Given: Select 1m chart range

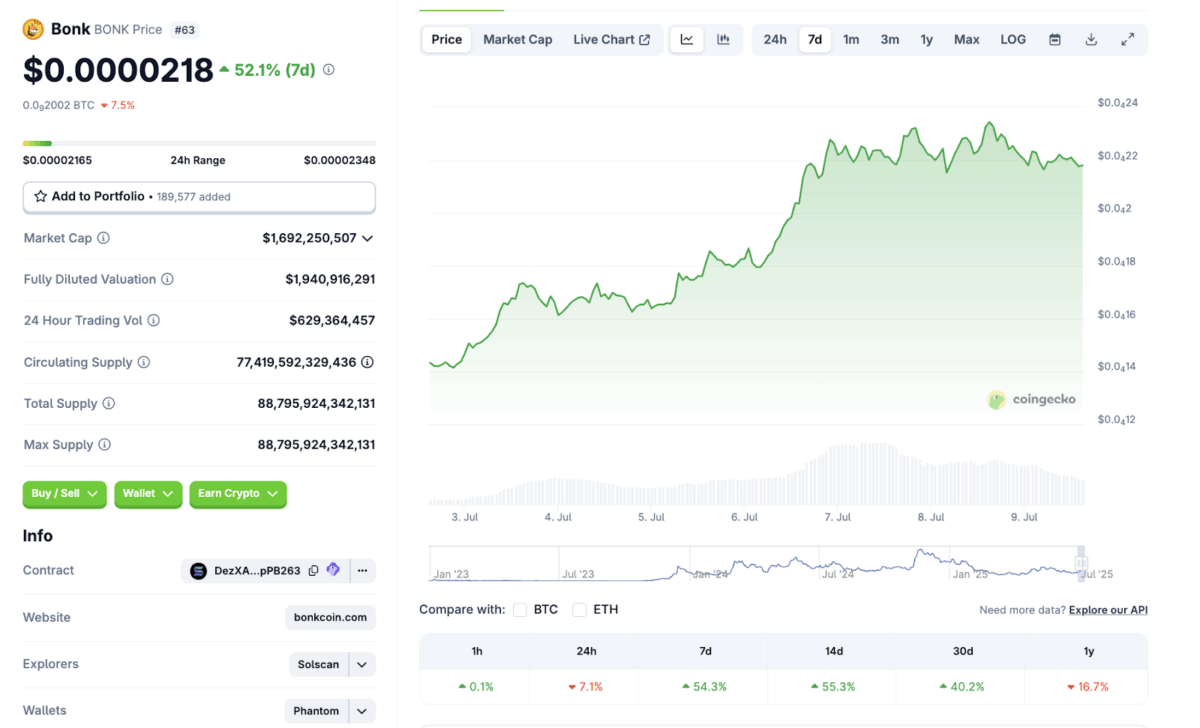Looking at the screenshot, I should point(851,40).
